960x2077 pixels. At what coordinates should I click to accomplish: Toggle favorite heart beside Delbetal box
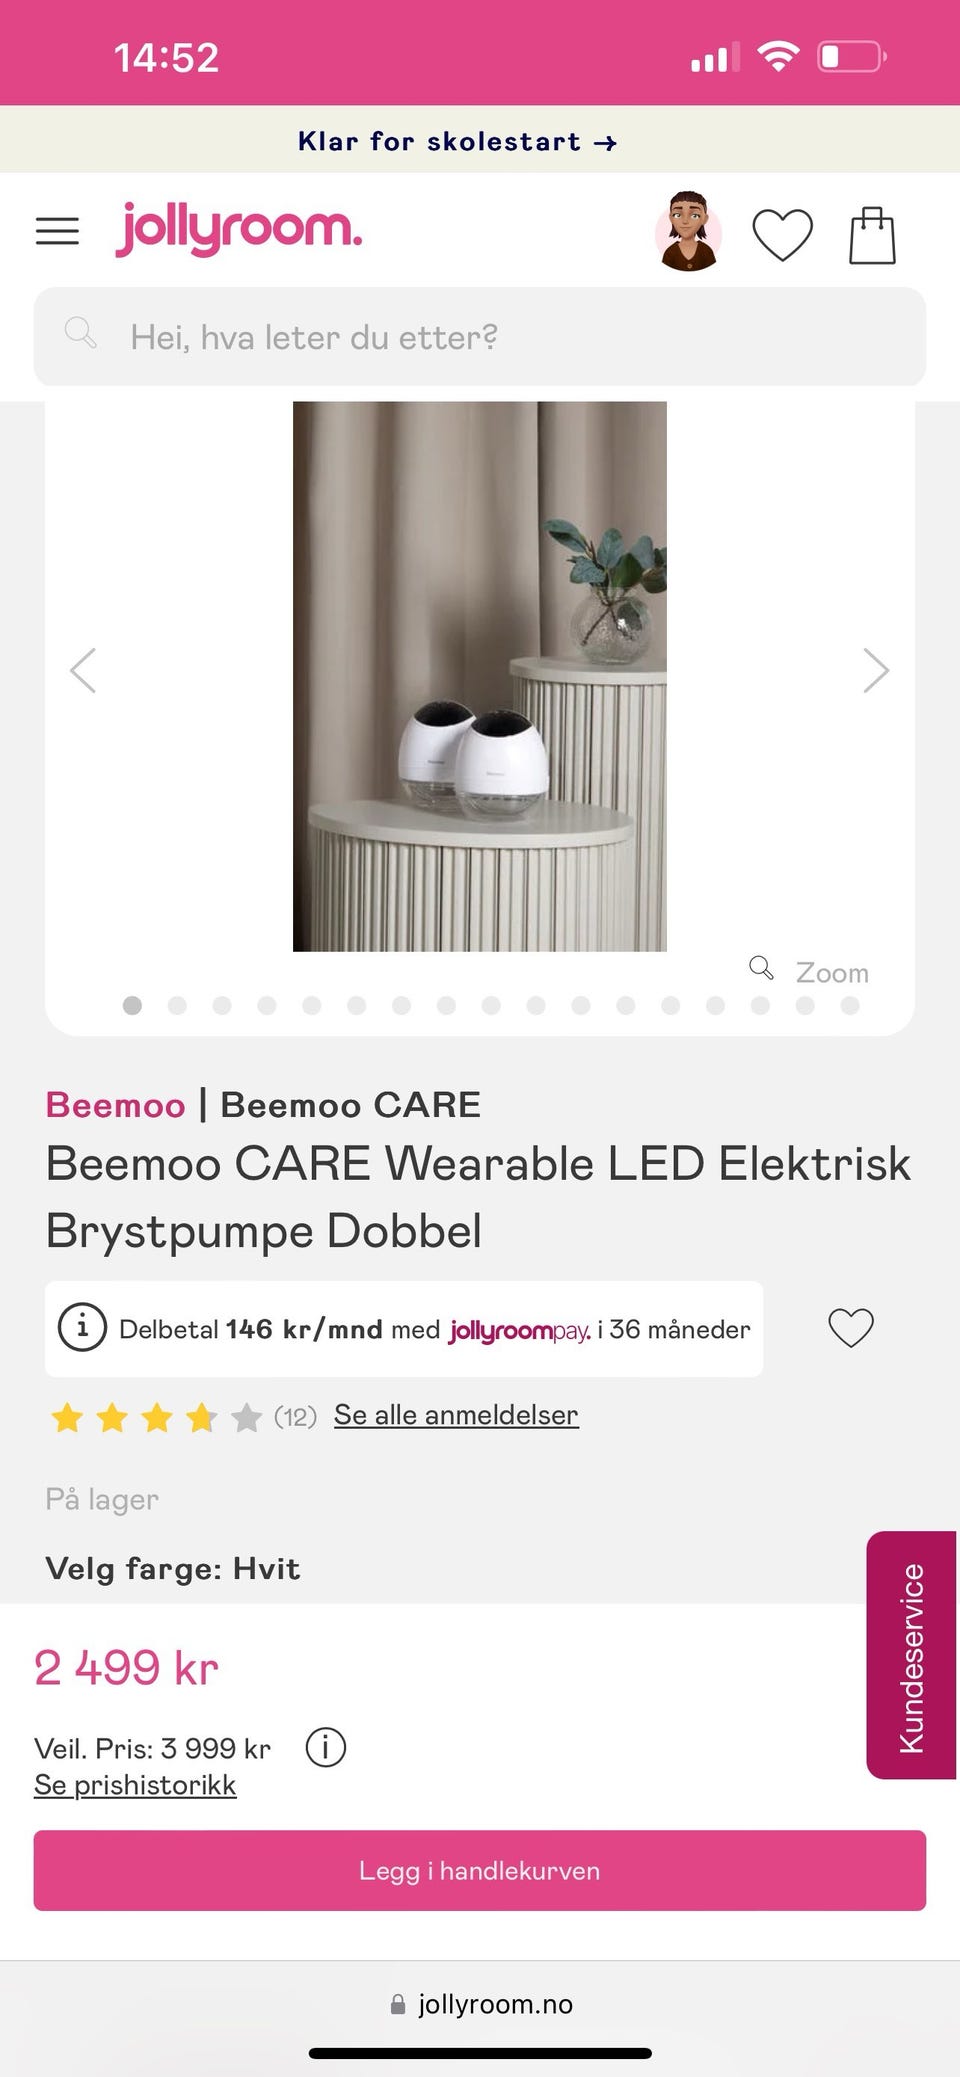point(851,1327)
